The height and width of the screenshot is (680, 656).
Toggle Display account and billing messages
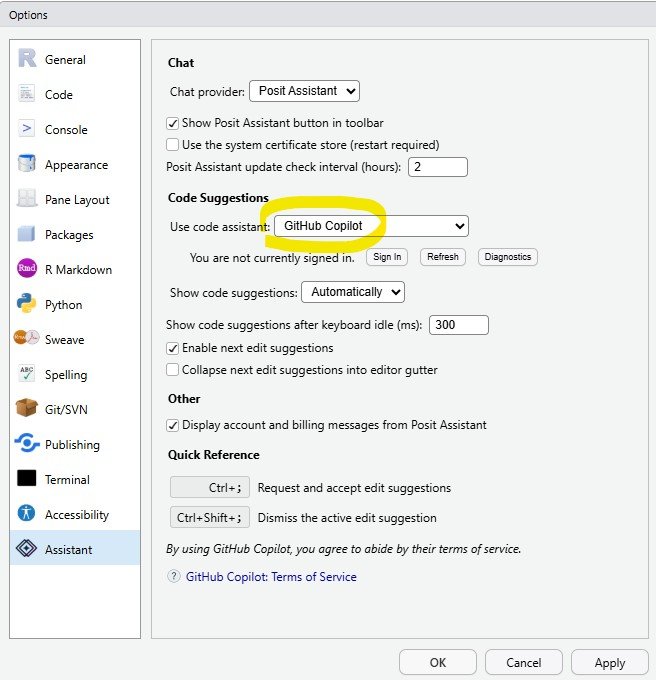point(173,425)
